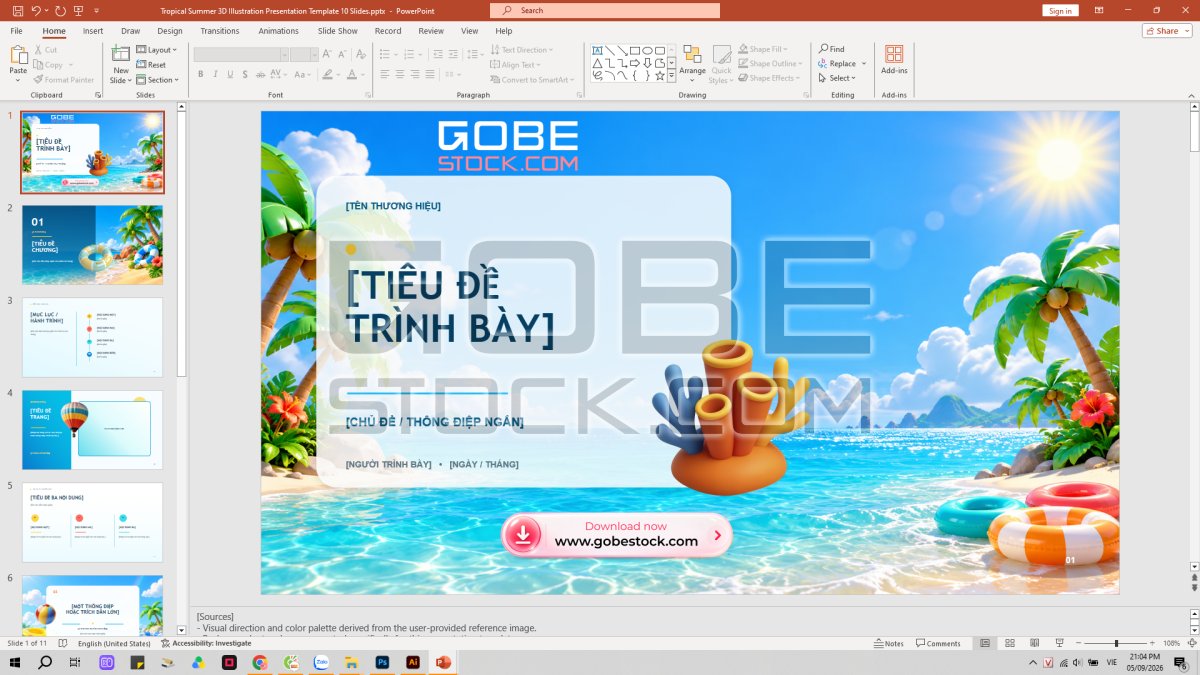Expand Paste options arrow

18,79
